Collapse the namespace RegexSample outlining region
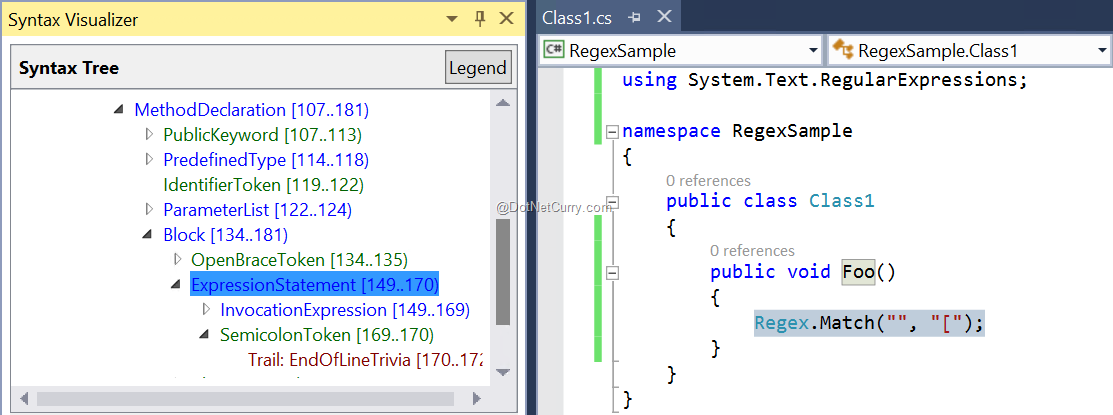The width and height of the screenshot is (1113, 415). pyautogui.click(x=613, y=132)
